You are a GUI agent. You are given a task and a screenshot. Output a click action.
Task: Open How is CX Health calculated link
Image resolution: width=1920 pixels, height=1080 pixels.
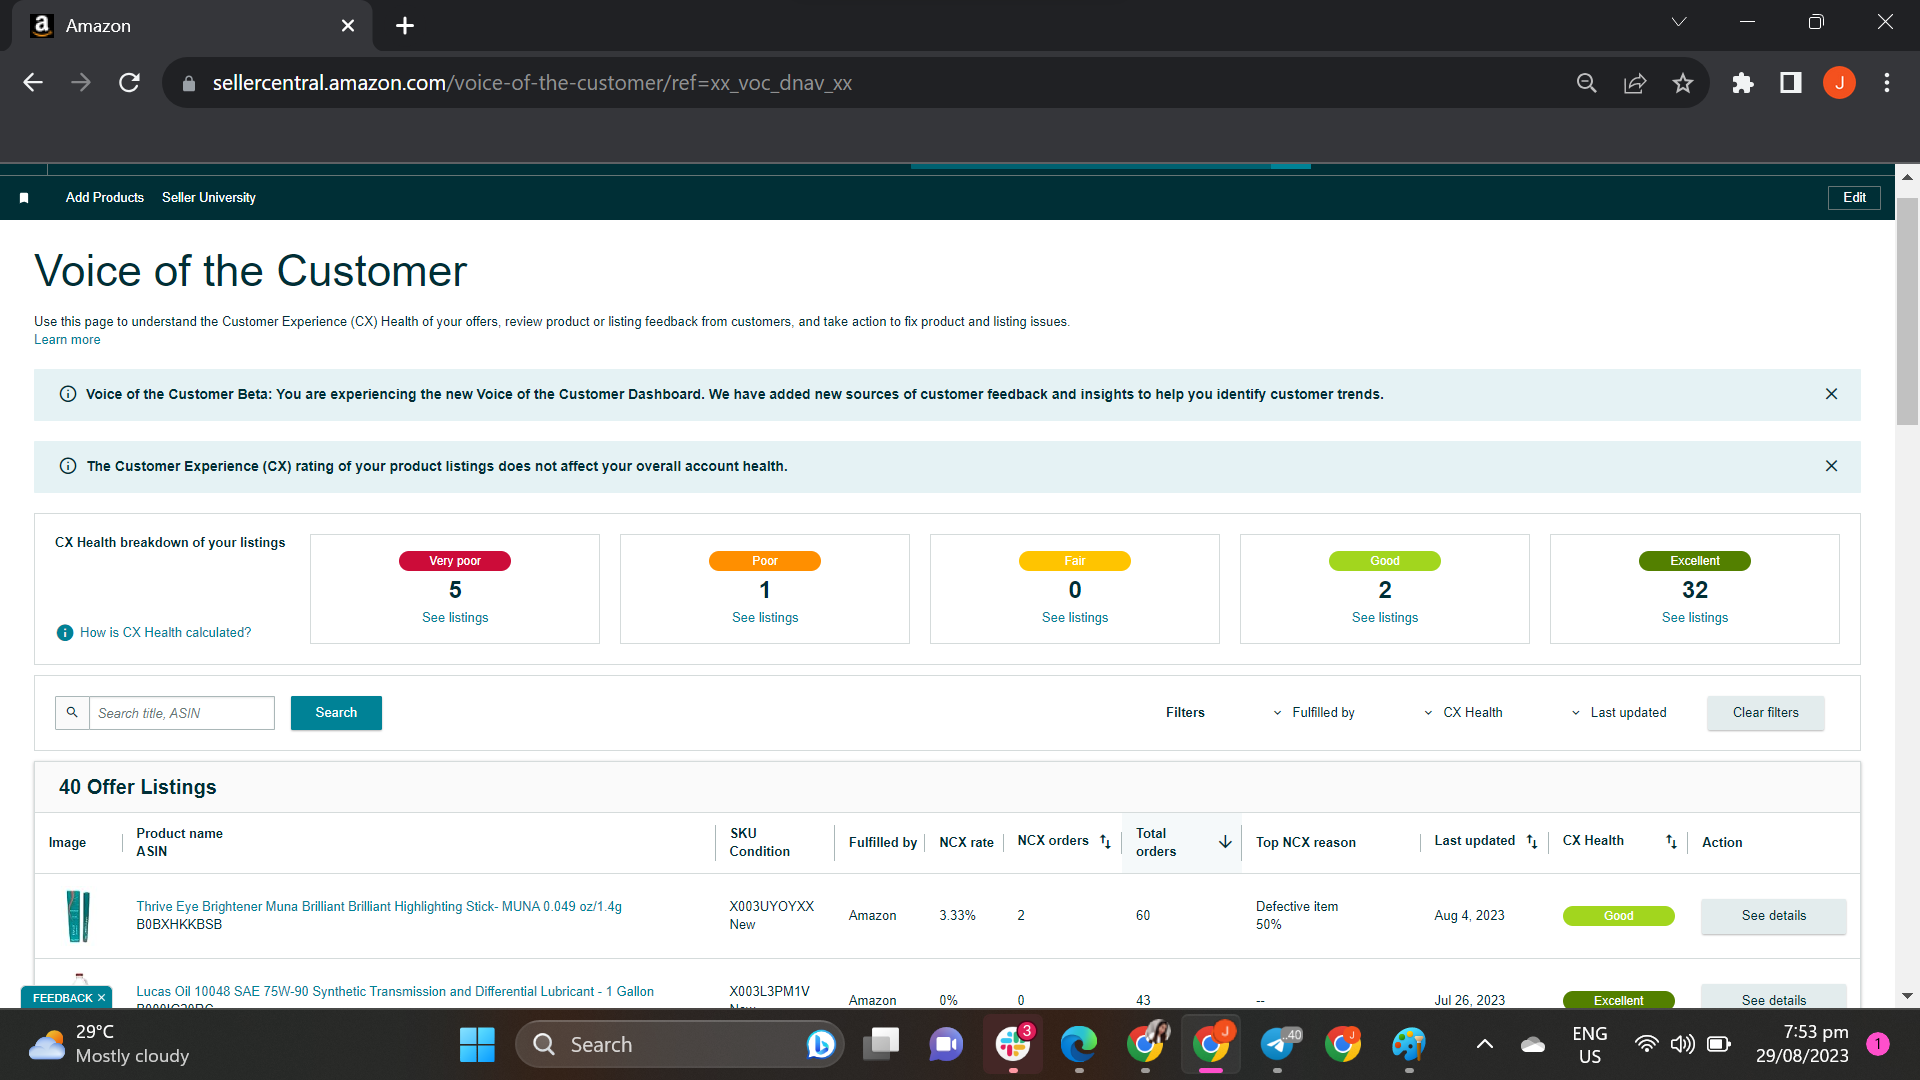click(166, 633)
